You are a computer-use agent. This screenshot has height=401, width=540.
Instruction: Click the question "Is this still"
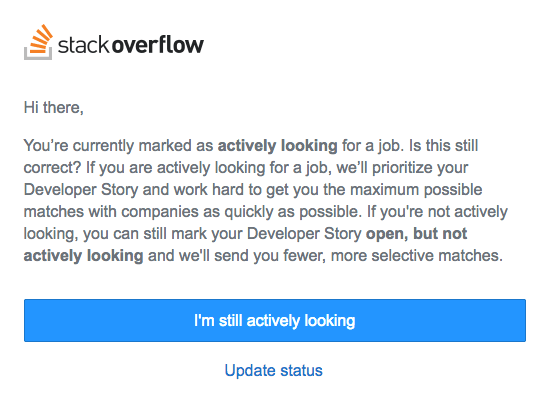tap(443, 145)
